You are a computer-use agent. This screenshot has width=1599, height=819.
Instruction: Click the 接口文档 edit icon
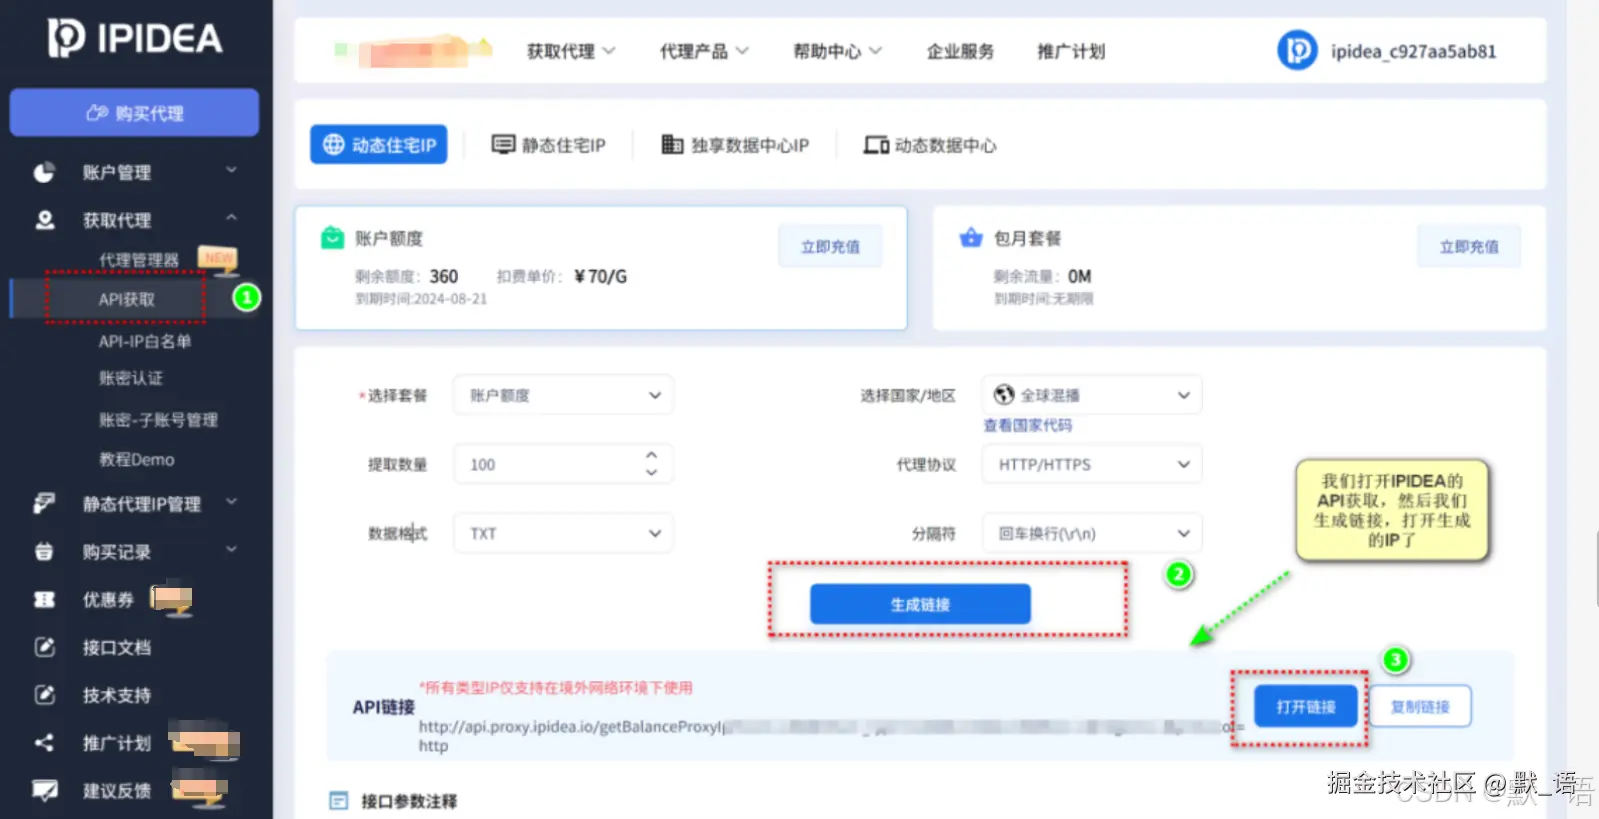click(44, 647)
